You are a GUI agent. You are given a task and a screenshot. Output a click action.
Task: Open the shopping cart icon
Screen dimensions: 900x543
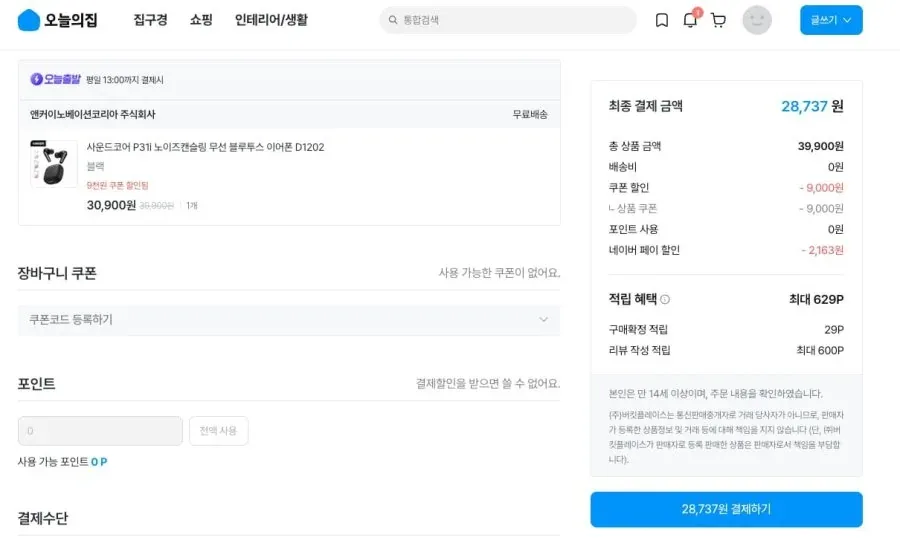(x=718, y=20)
